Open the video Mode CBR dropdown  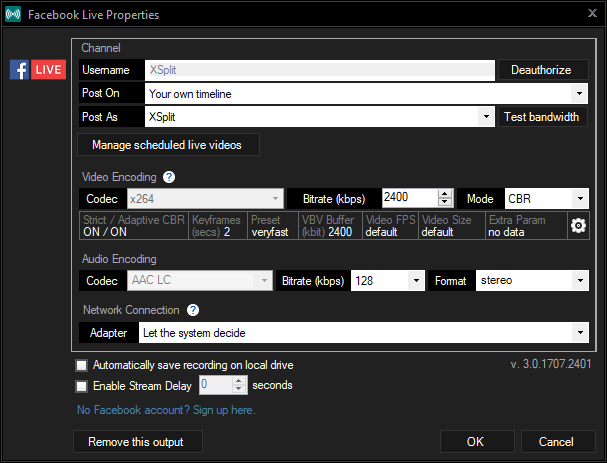pos(580,199)
